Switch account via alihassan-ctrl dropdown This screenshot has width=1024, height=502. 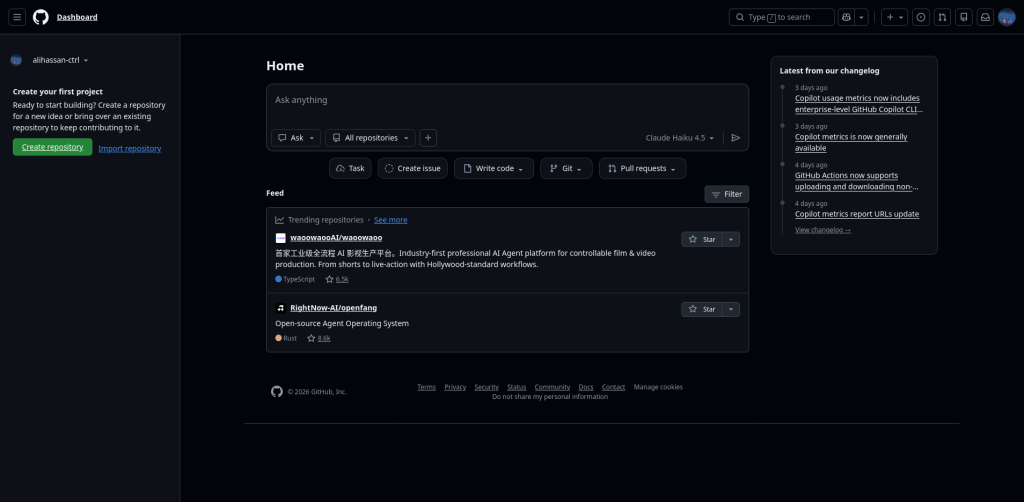[60, 60]
